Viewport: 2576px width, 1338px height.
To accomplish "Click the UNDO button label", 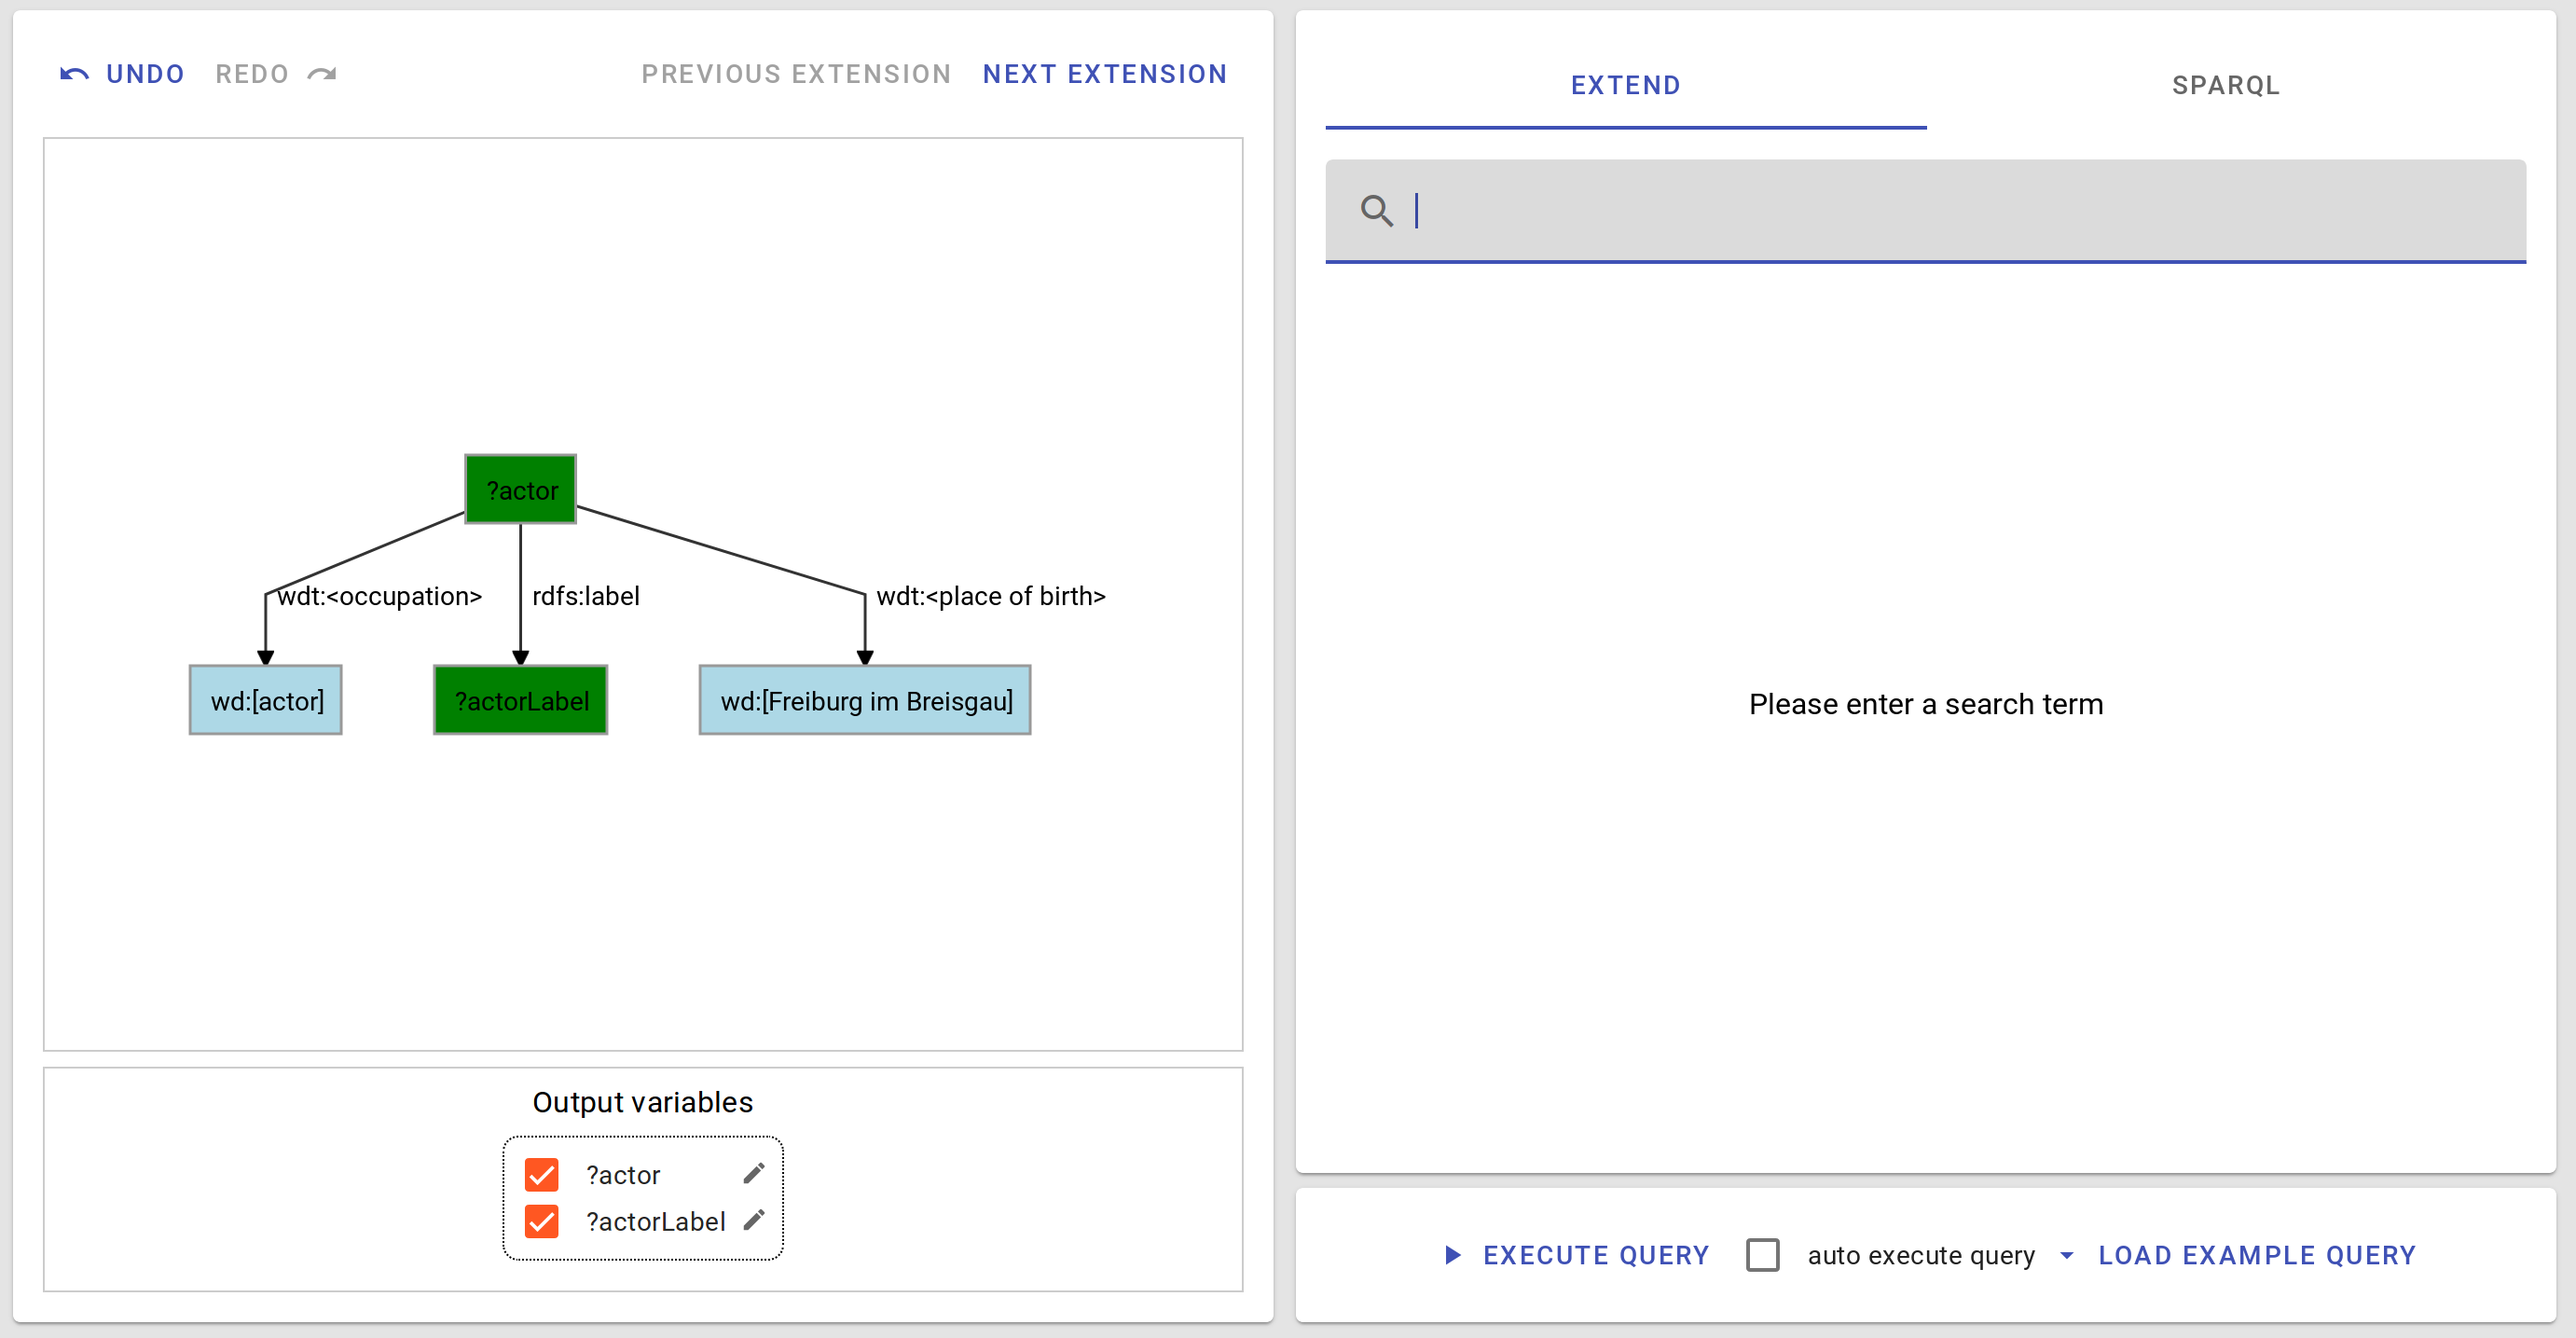I will coord(145,74).
